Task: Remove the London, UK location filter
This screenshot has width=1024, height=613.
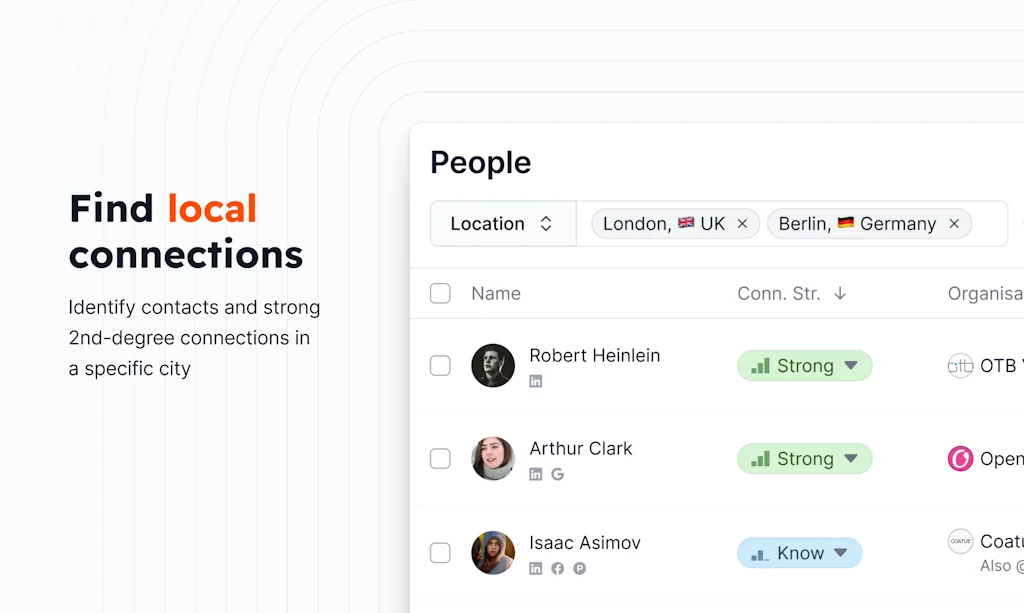Action: coord(742,224)
